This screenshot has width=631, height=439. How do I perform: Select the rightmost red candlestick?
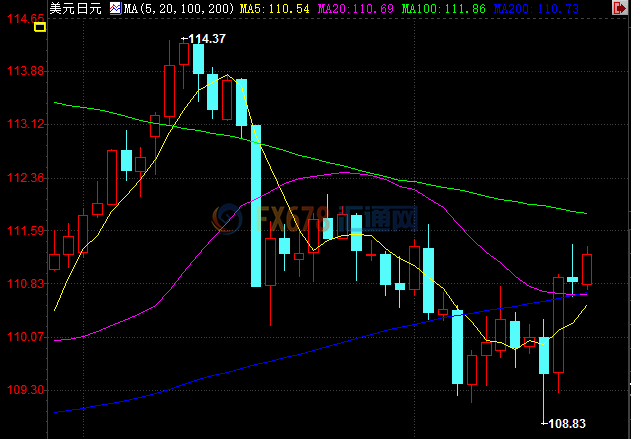[587, 269]
